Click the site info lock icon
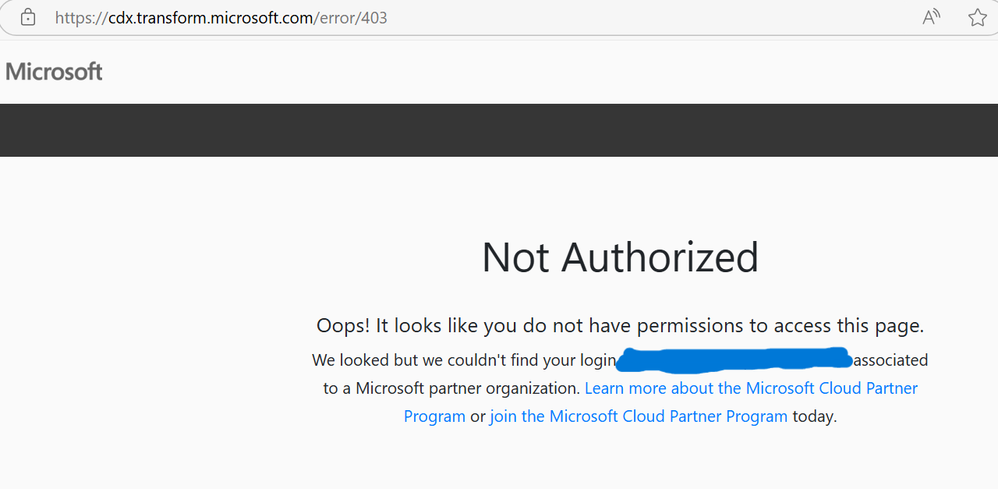The image size is (998, 489). point(28,18)
